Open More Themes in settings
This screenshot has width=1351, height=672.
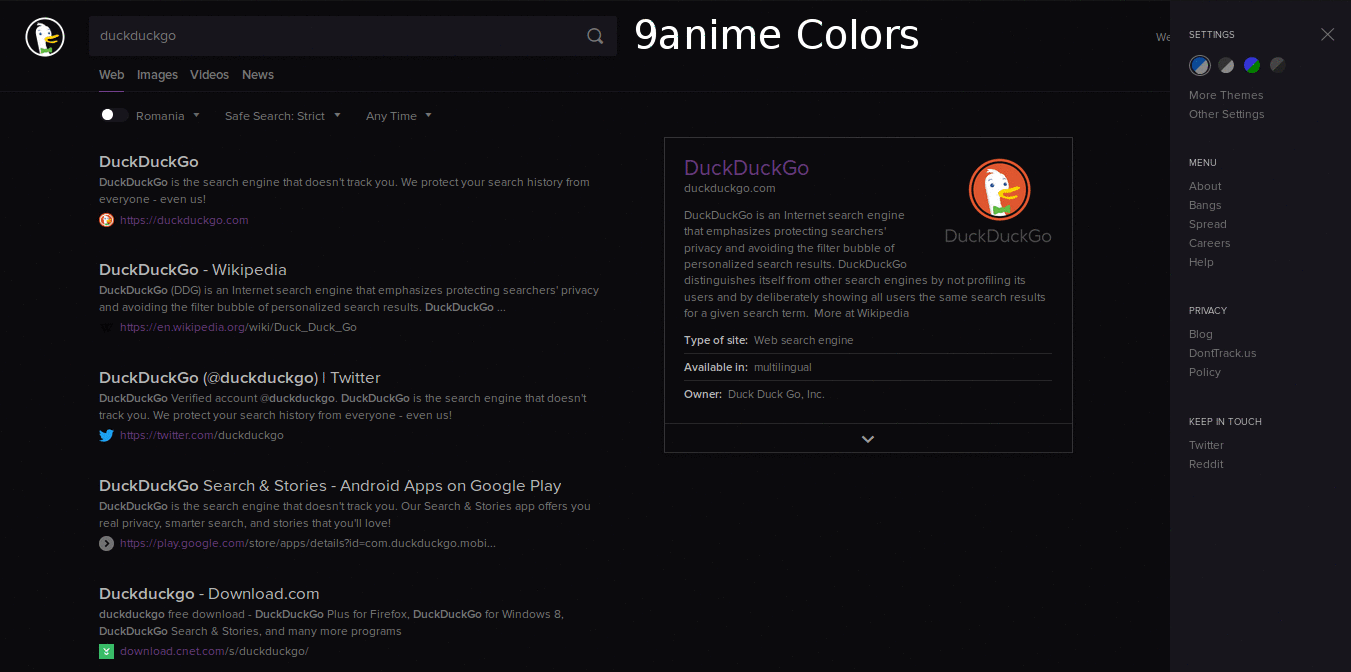click(1226, 95)
